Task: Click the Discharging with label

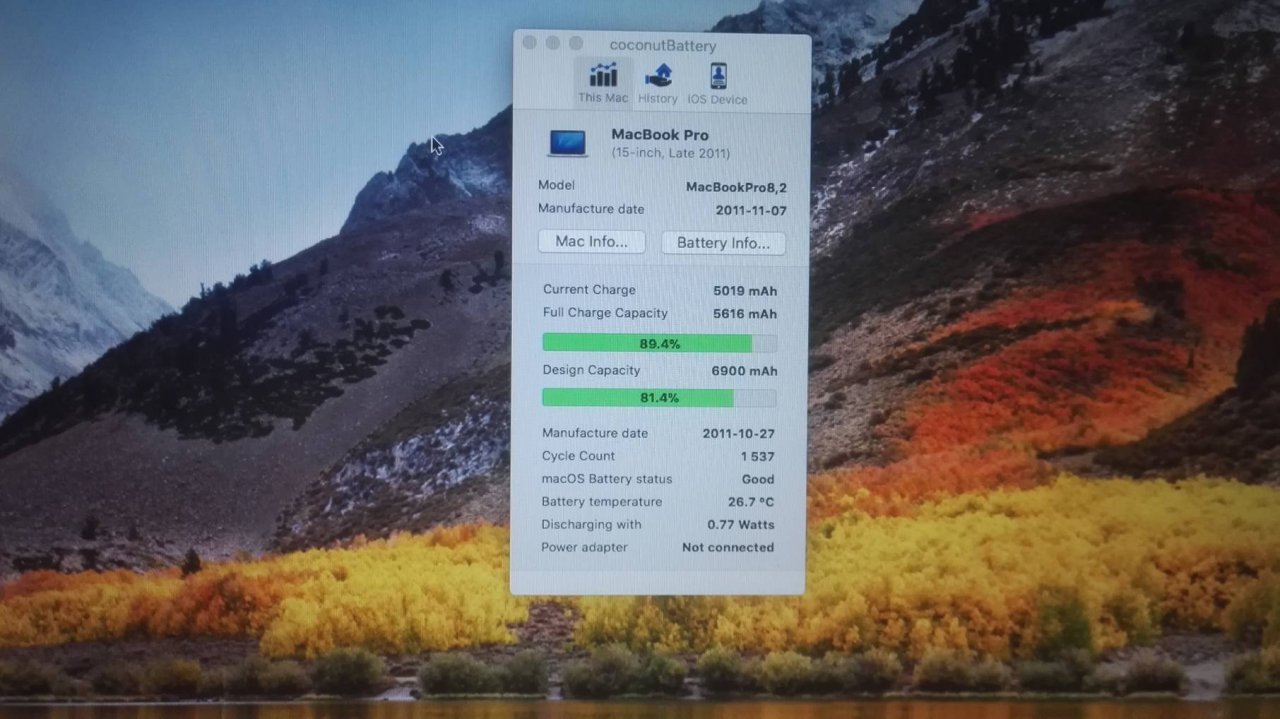Action: coord(591,524)
